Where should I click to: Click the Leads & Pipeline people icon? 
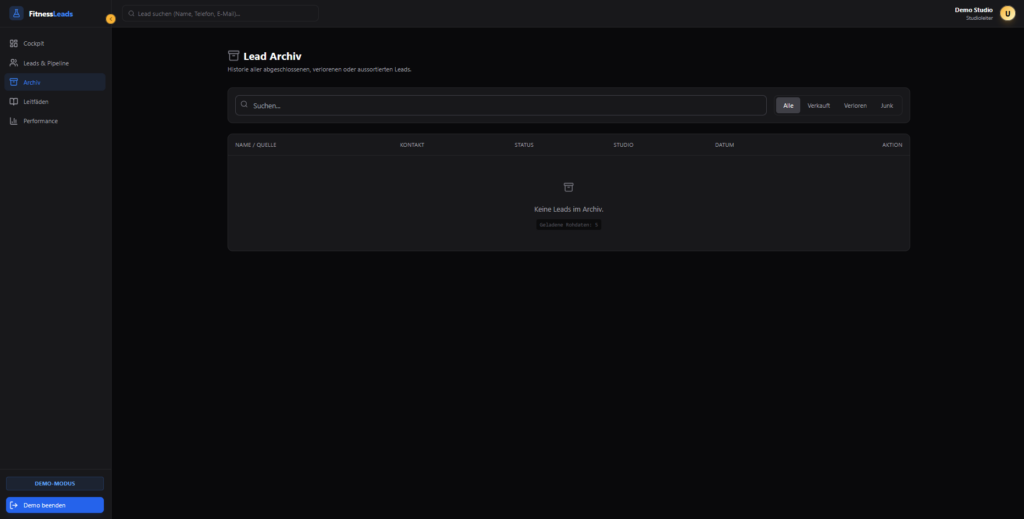coord(14,63)
